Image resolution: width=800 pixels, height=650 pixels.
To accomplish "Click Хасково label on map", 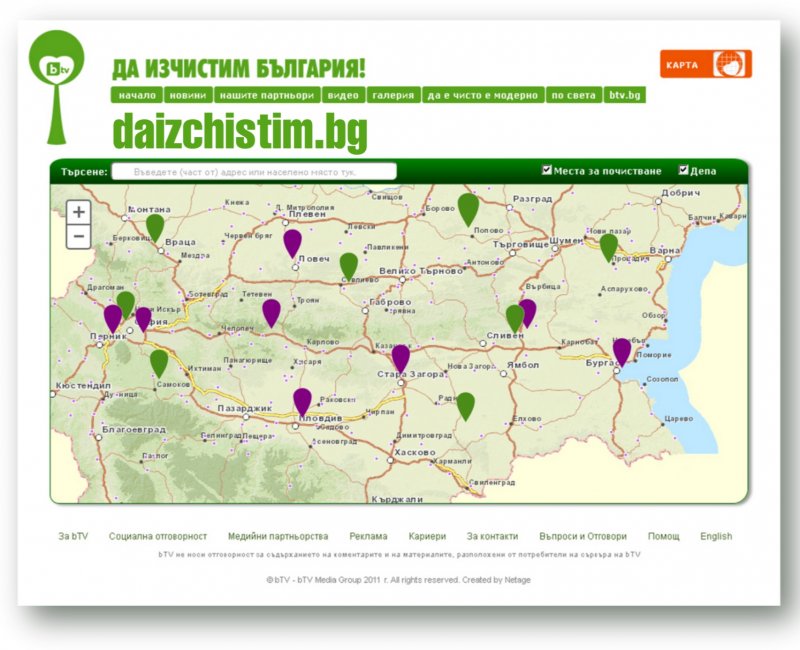I will click(415, 452).
